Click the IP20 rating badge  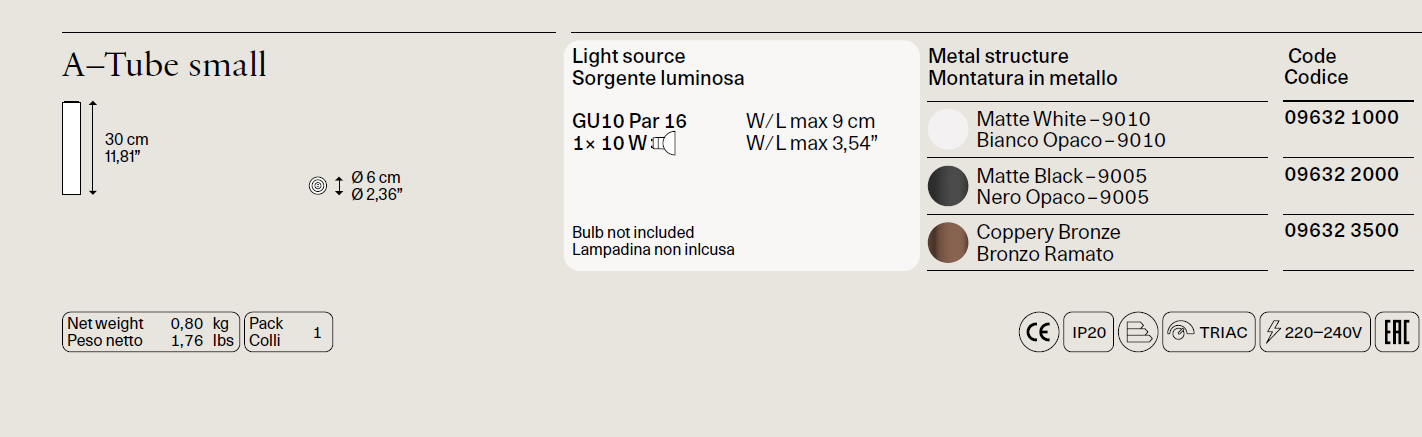1088,332
